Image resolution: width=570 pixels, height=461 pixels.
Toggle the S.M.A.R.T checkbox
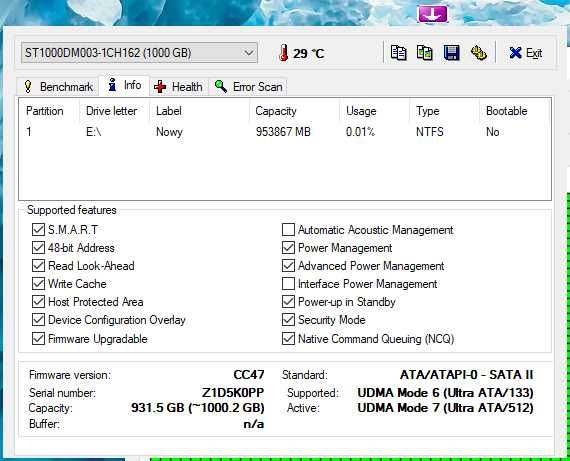pyautogui.click(x=38, y=230)
